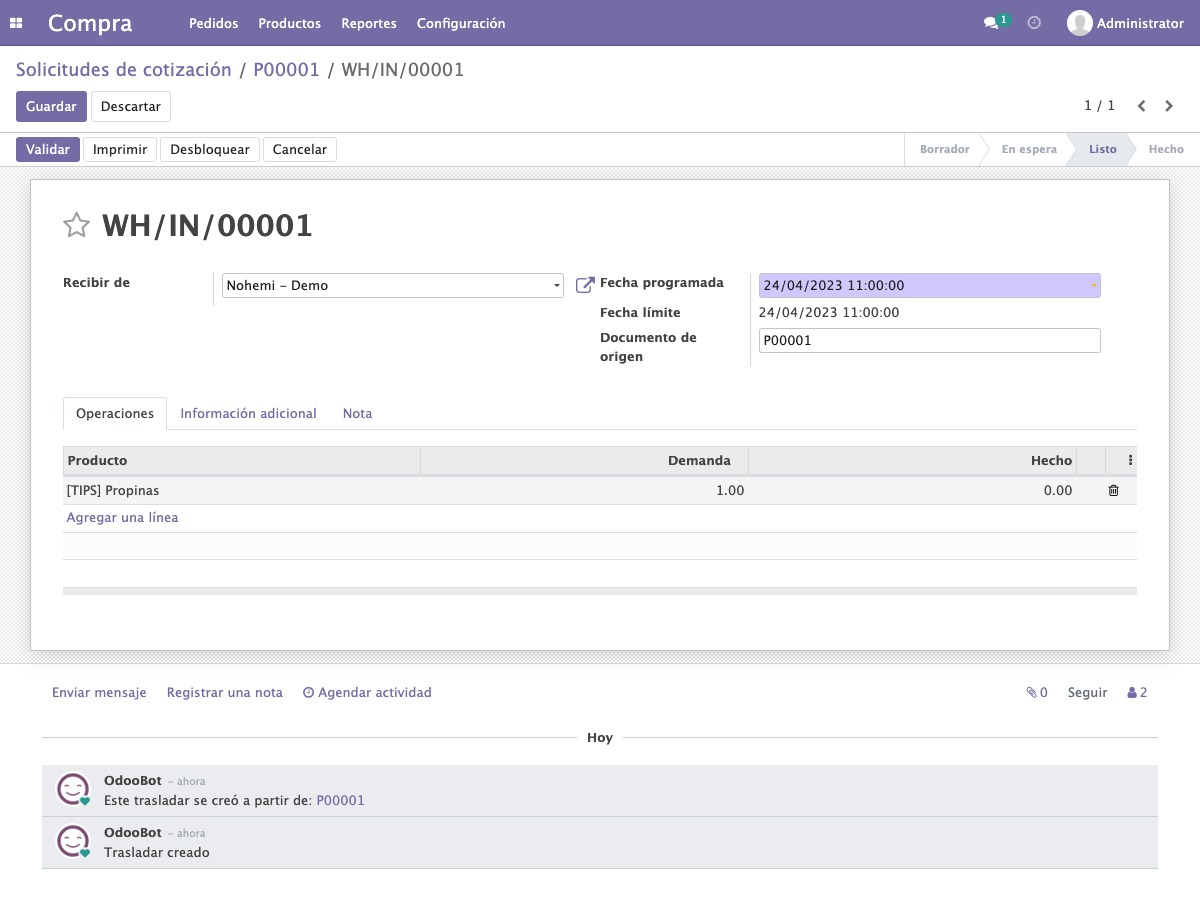Viewport: 1200px width, 900px height.
Task: Select the Hecho status stage
Action: [x=1166, y=149]
